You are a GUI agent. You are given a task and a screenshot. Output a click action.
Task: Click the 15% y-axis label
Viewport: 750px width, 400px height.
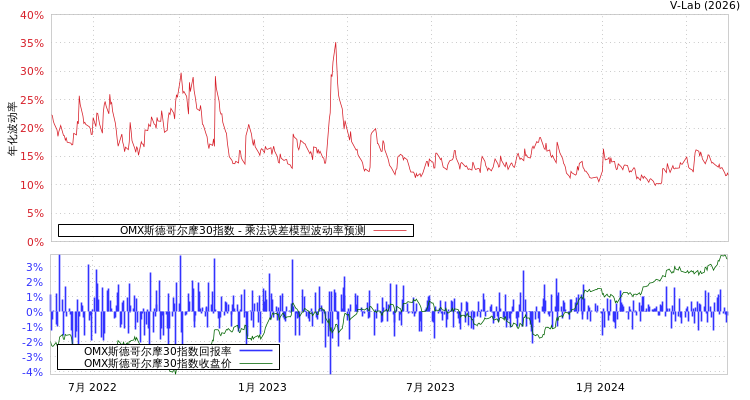pyautogui.click(x=32, y=156)
